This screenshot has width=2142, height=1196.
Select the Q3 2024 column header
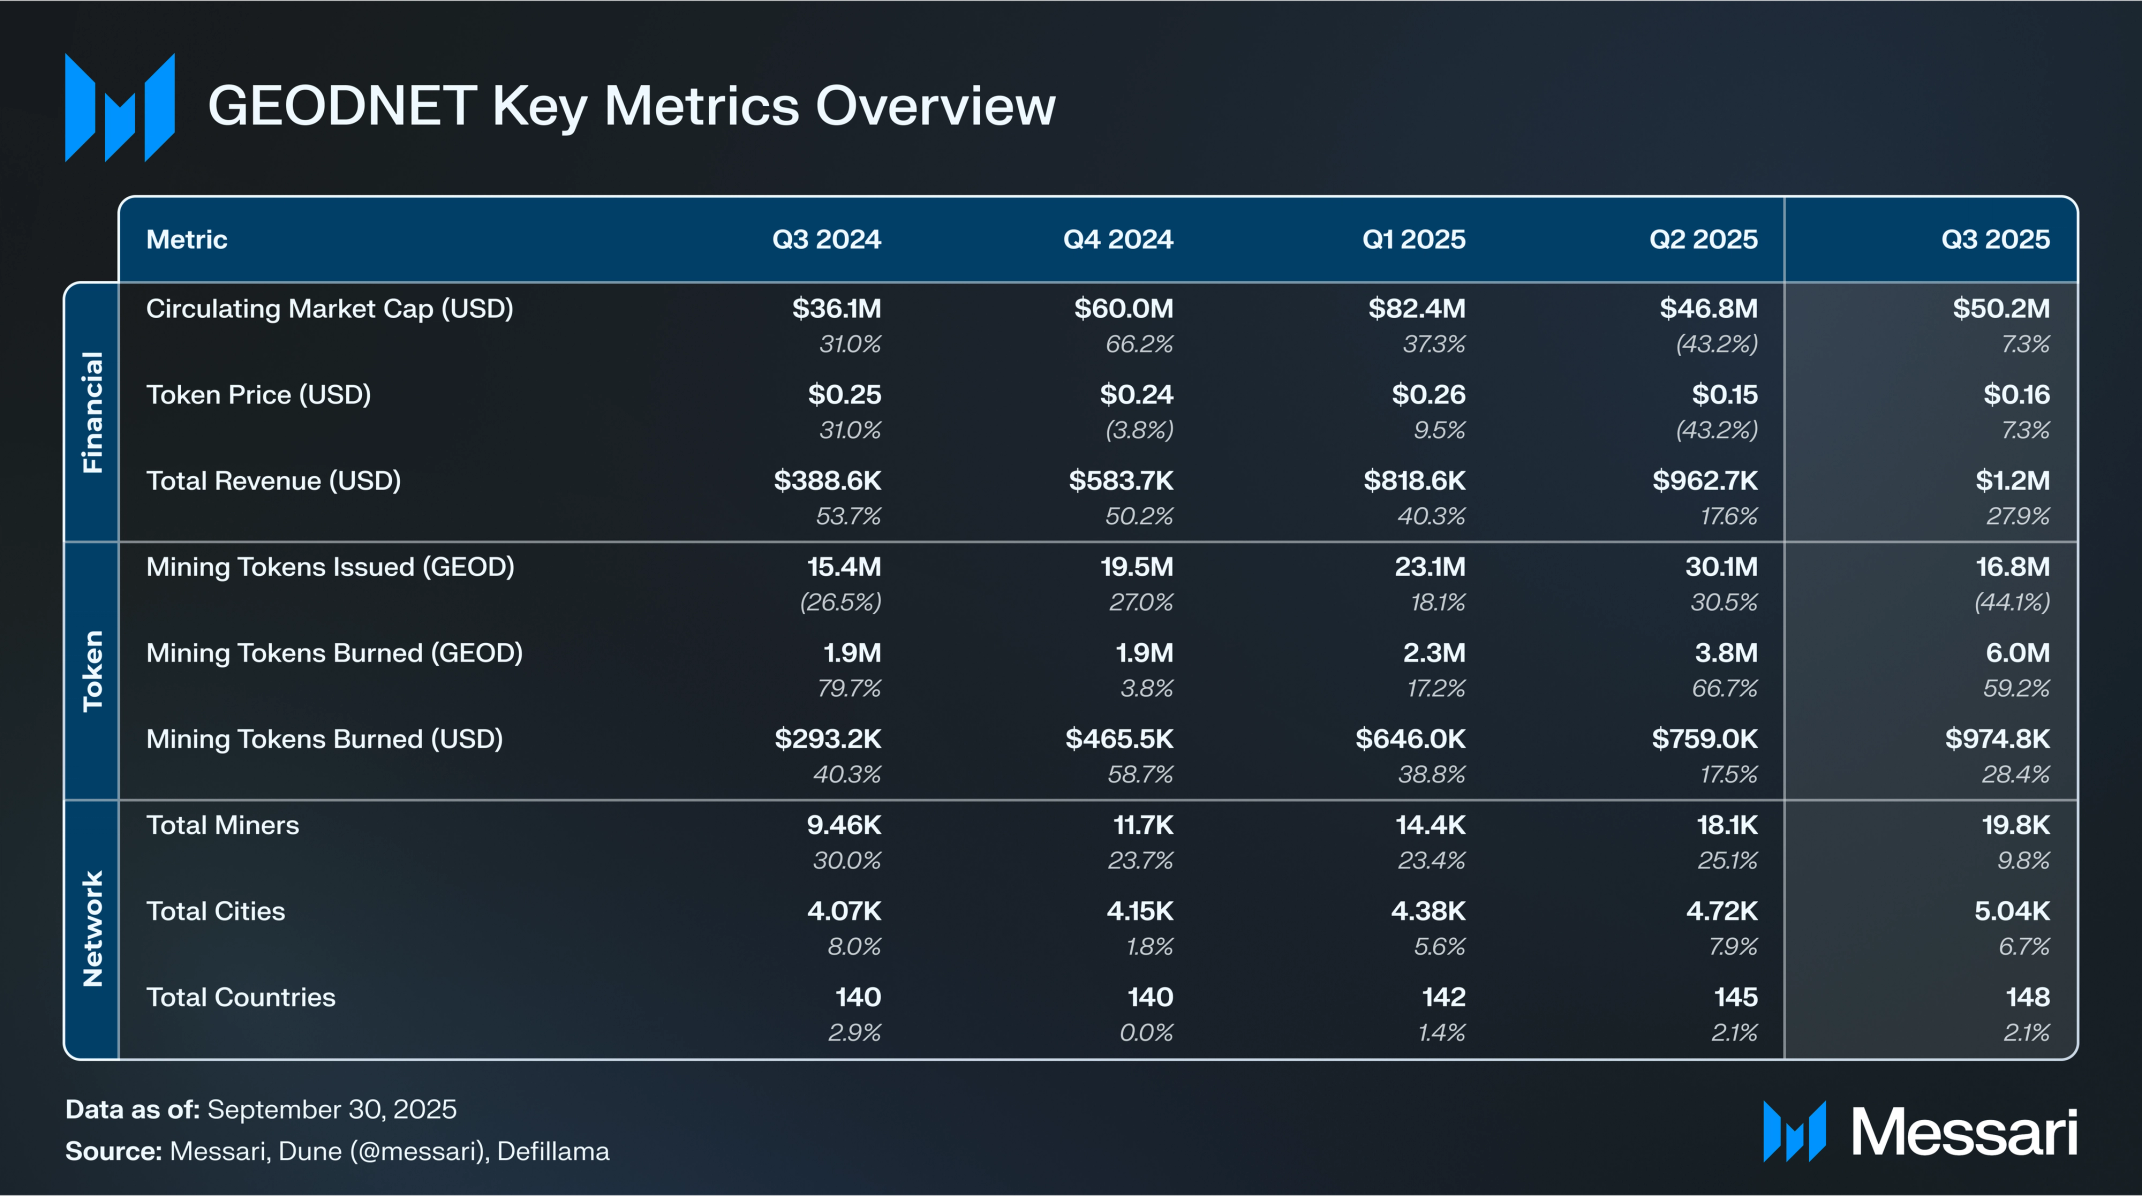tap(826, 240)
